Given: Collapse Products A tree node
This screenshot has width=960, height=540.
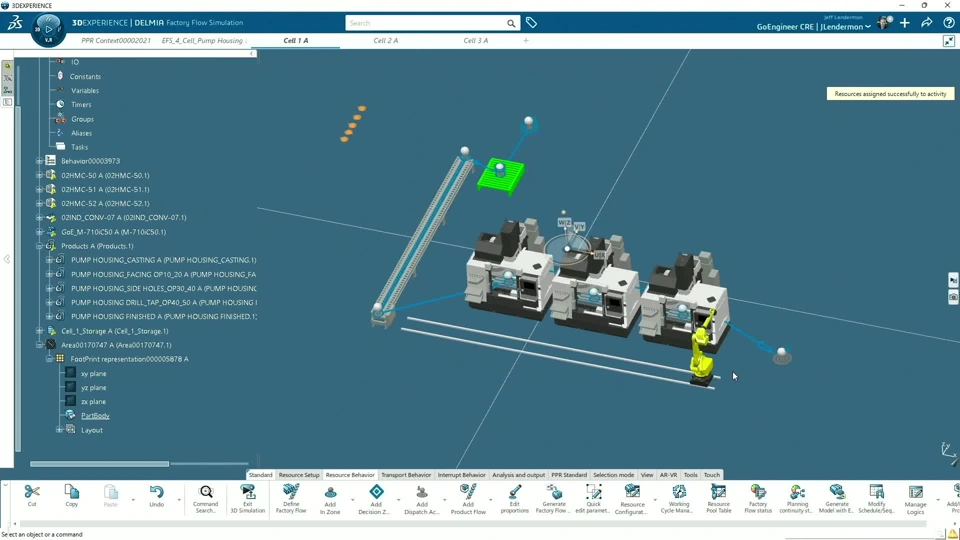Looking at the screenshot, I should point(39,246).
